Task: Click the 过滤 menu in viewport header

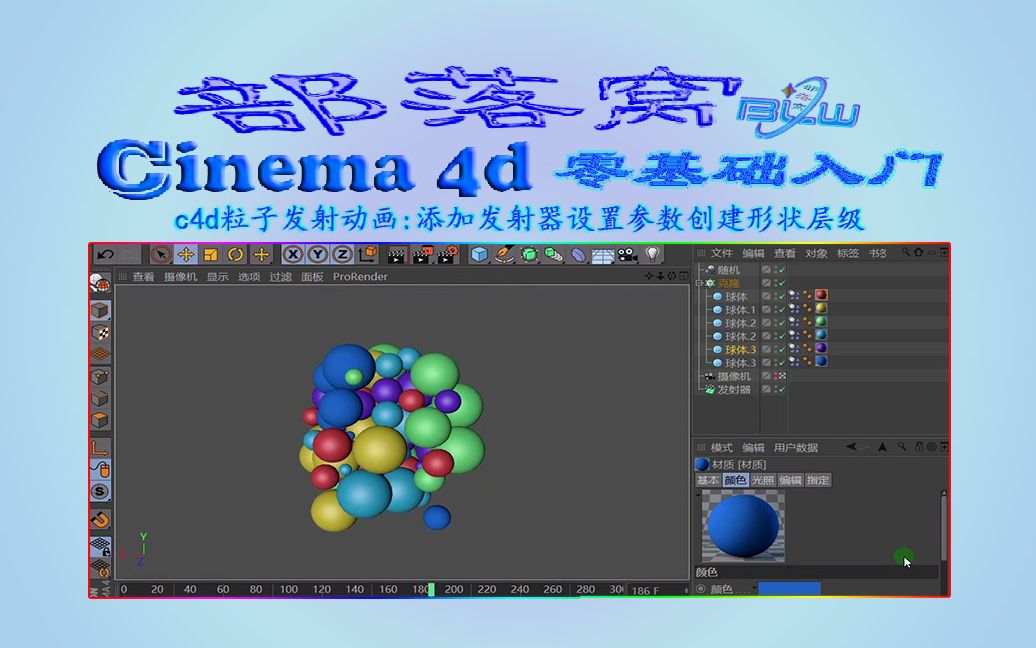Action: [x=281, y=277]
